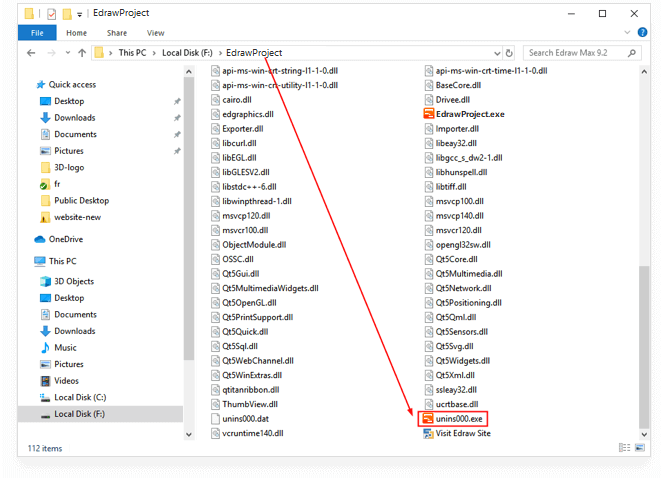Expand the address bar history dropdown
The height and width of the screenshot is (478, 661).
coord(497,54)
